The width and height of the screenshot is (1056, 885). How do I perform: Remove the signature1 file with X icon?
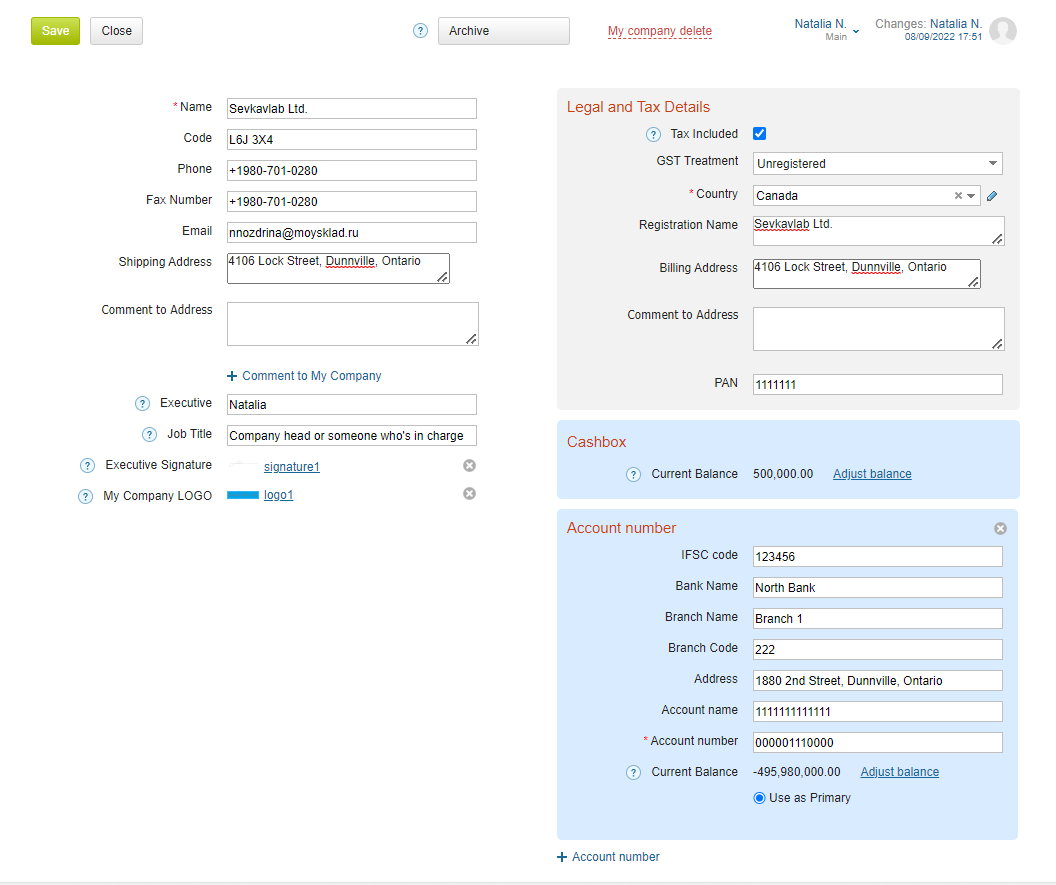pos(469,465)
